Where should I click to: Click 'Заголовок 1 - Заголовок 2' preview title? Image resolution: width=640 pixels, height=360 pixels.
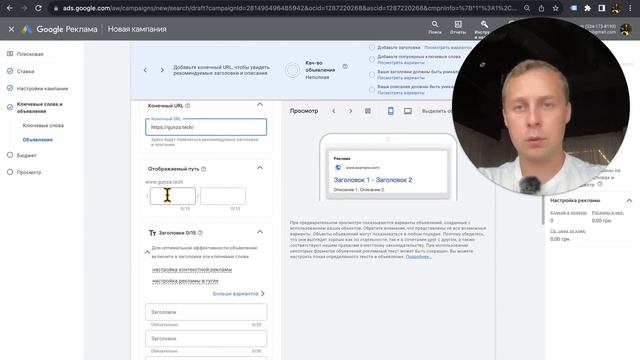373,180
